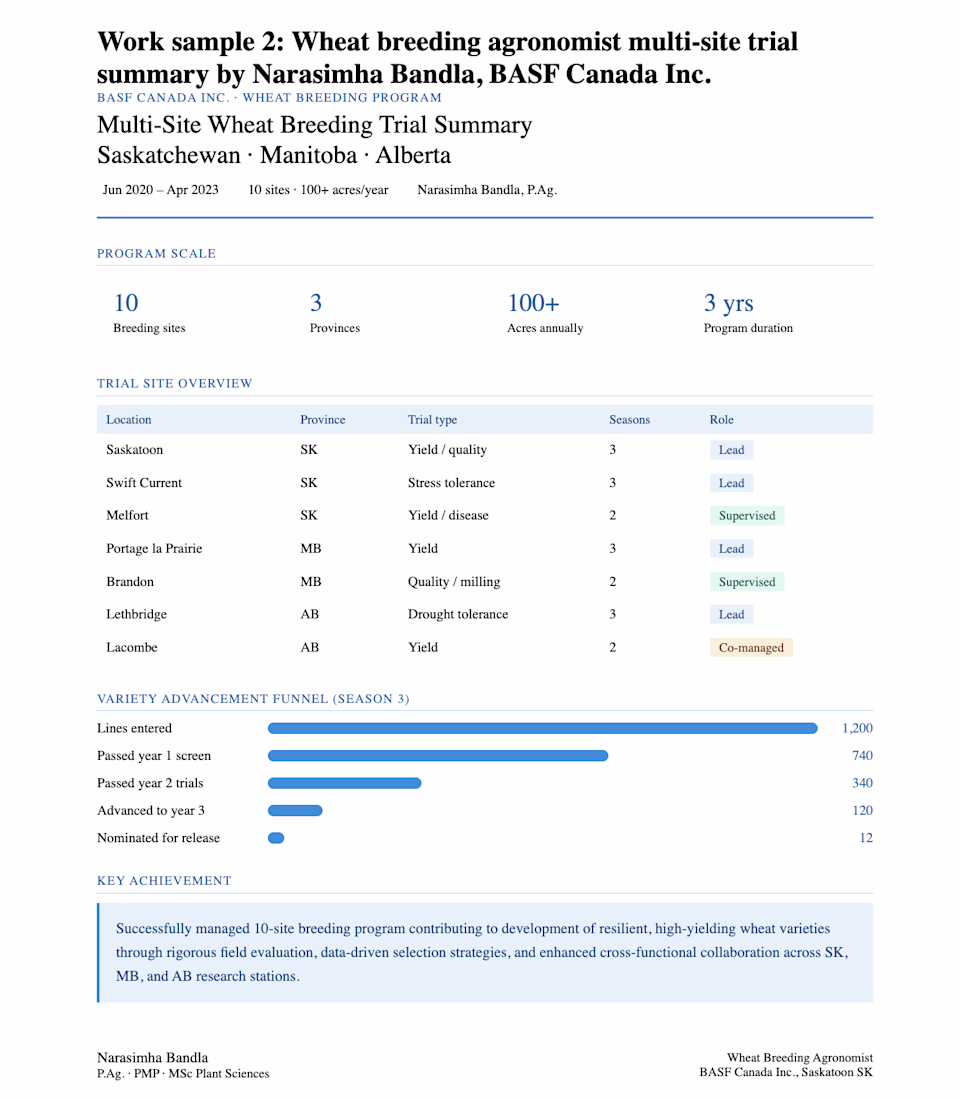The width and height of the screenshot is (960, 1100).
Task: Click the 'Province' column header
Action: (x=323, y=420)
